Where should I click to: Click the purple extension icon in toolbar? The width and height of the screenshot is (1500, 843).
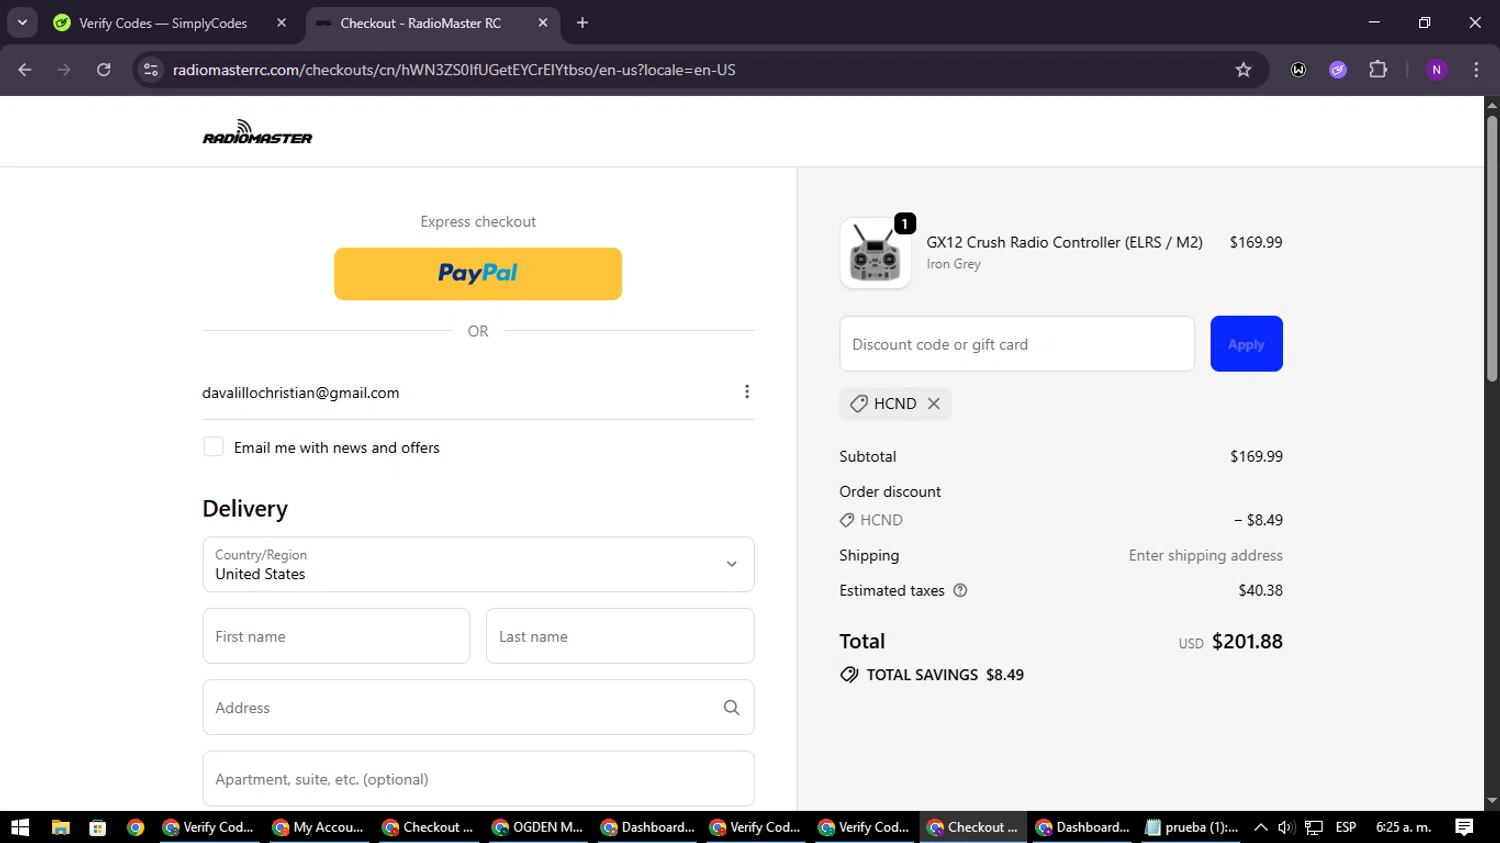coord(1338,70)
